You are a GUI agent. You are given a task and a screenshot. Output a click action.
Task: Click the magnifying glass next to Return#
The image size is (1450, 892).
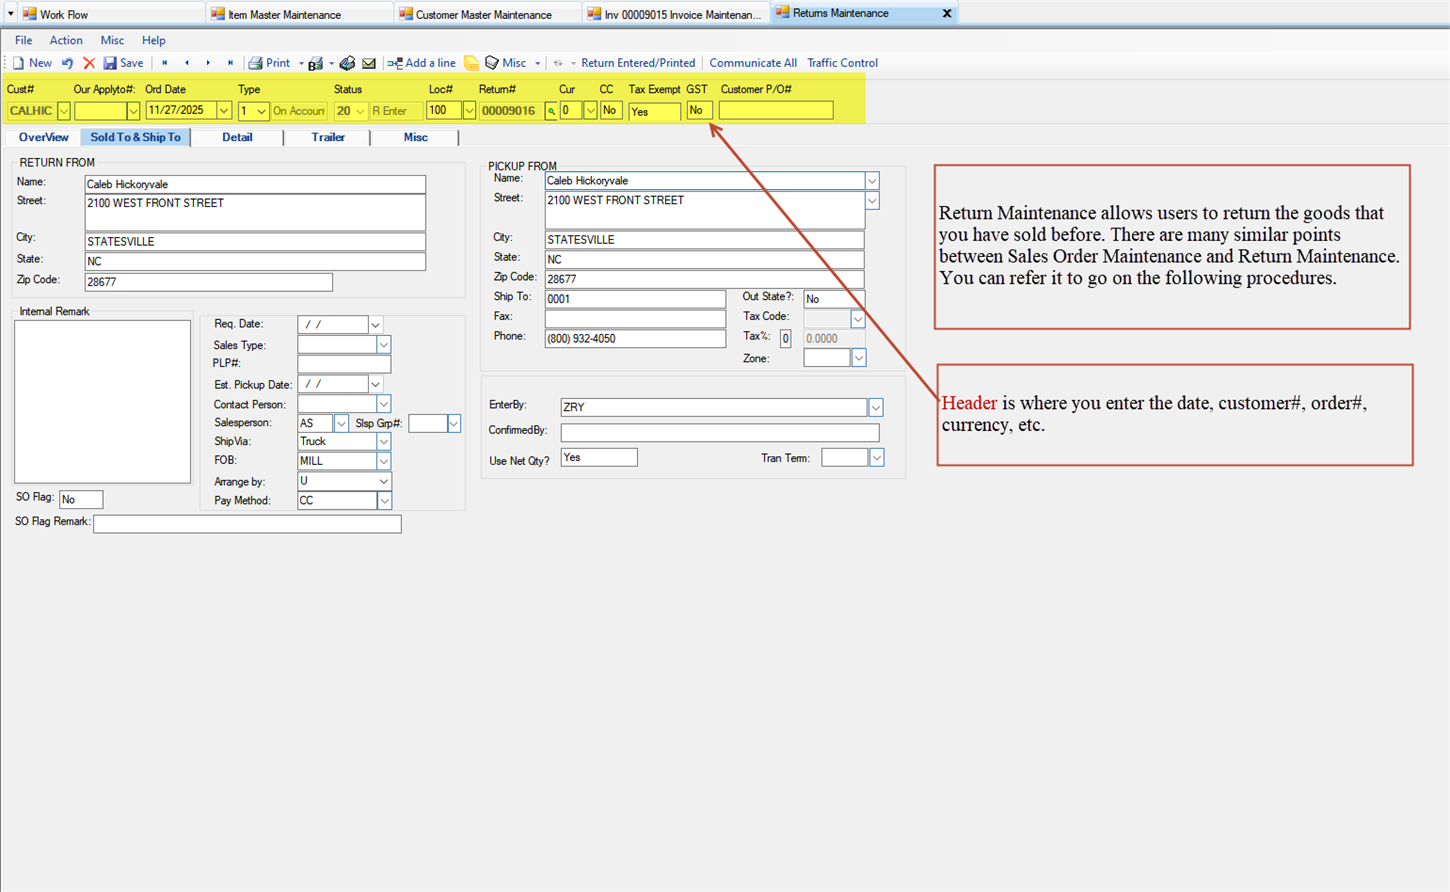pyautogui.click(x=552, y=111)
